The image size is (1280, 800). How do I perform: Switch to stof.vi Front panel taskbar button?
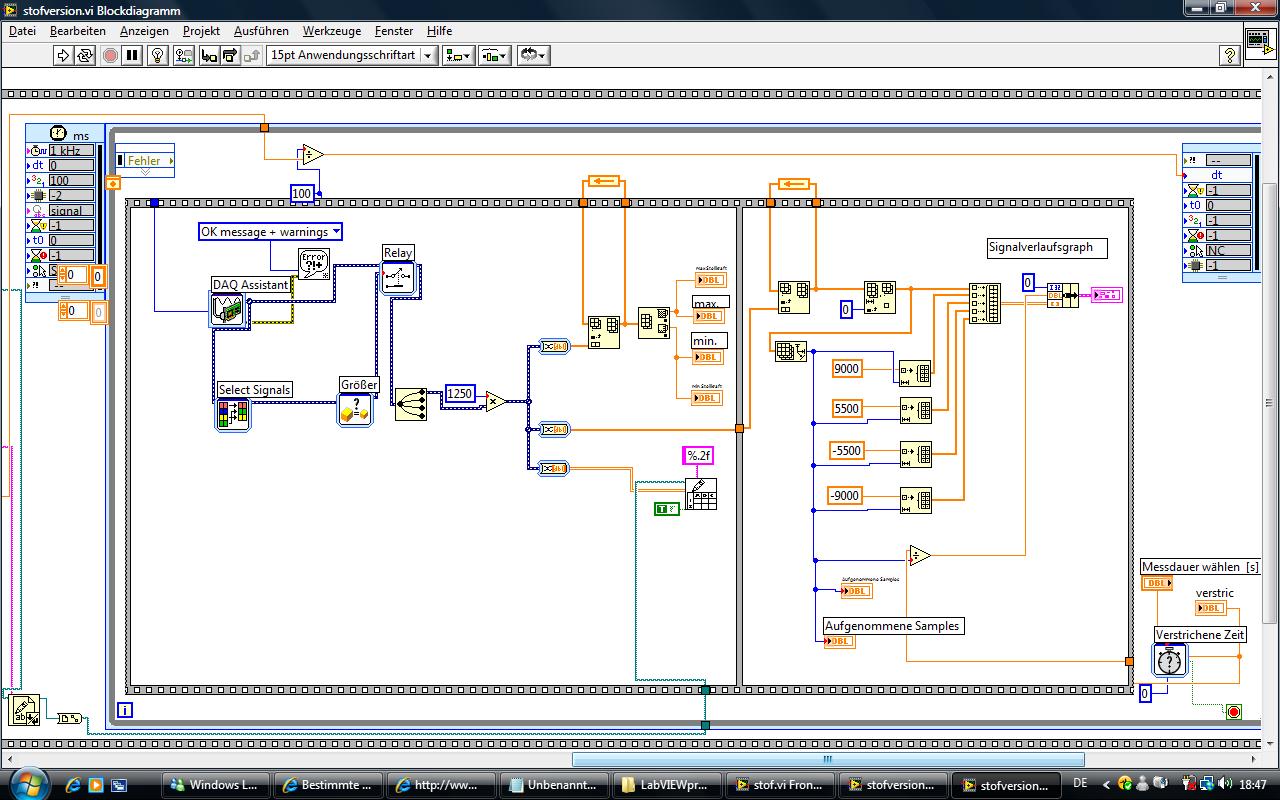[778, 785]
